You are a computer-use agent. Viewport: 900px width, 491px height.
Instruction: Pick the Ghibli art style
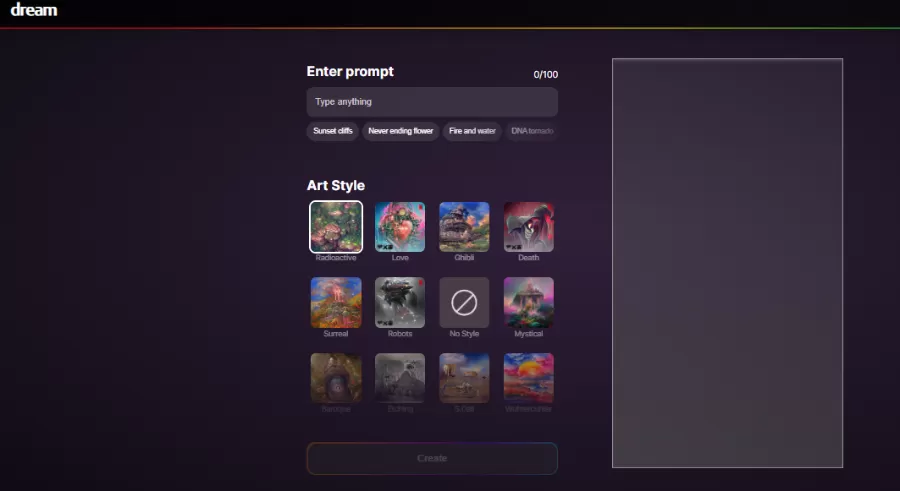click(x=464, y=227)
